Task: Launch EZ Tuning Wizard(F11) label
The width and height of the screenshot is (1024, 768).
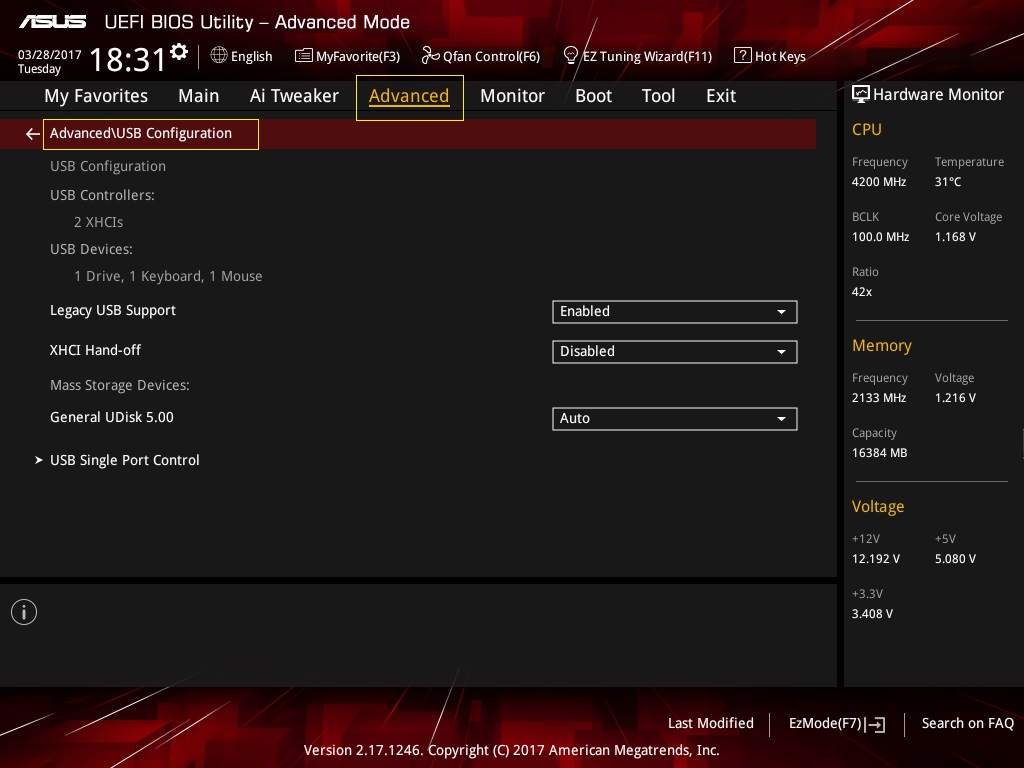Action: (x=647, y=57)
